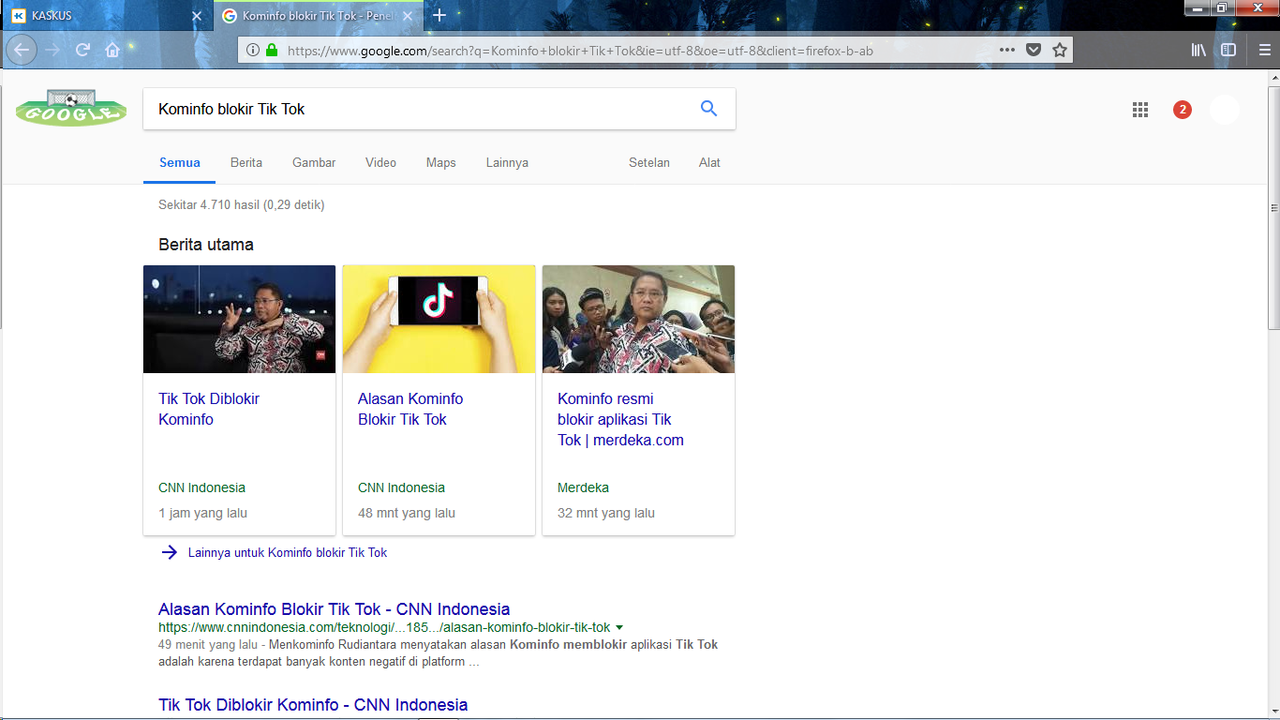Open the Alat search tools
Screen dimensions: 1280x720
click(710, 163)
